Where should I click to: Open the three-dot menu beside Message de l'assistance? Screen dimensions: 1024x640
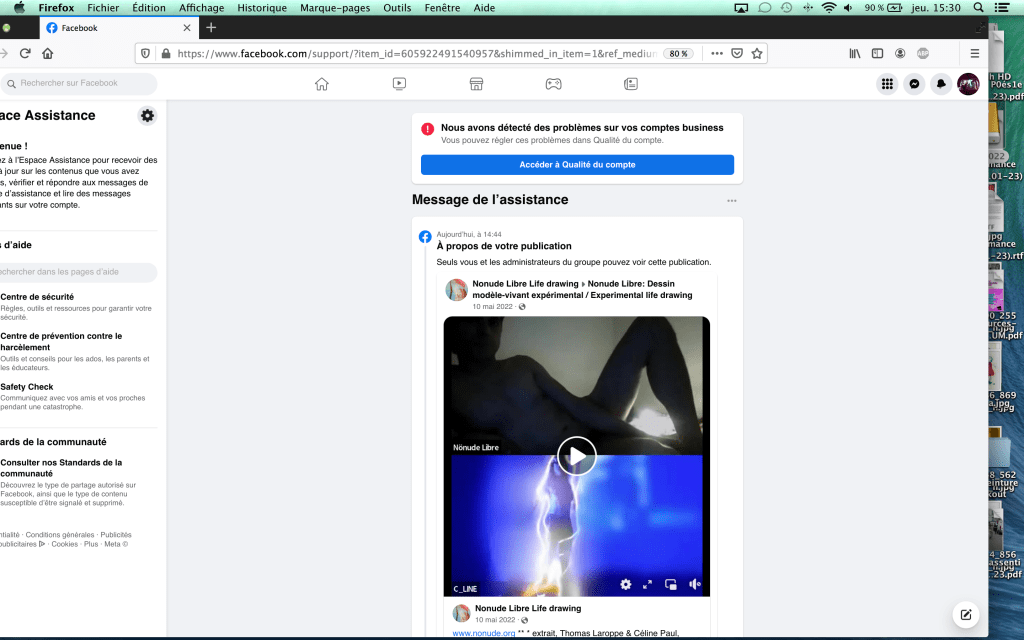click(x=732, y=201)
